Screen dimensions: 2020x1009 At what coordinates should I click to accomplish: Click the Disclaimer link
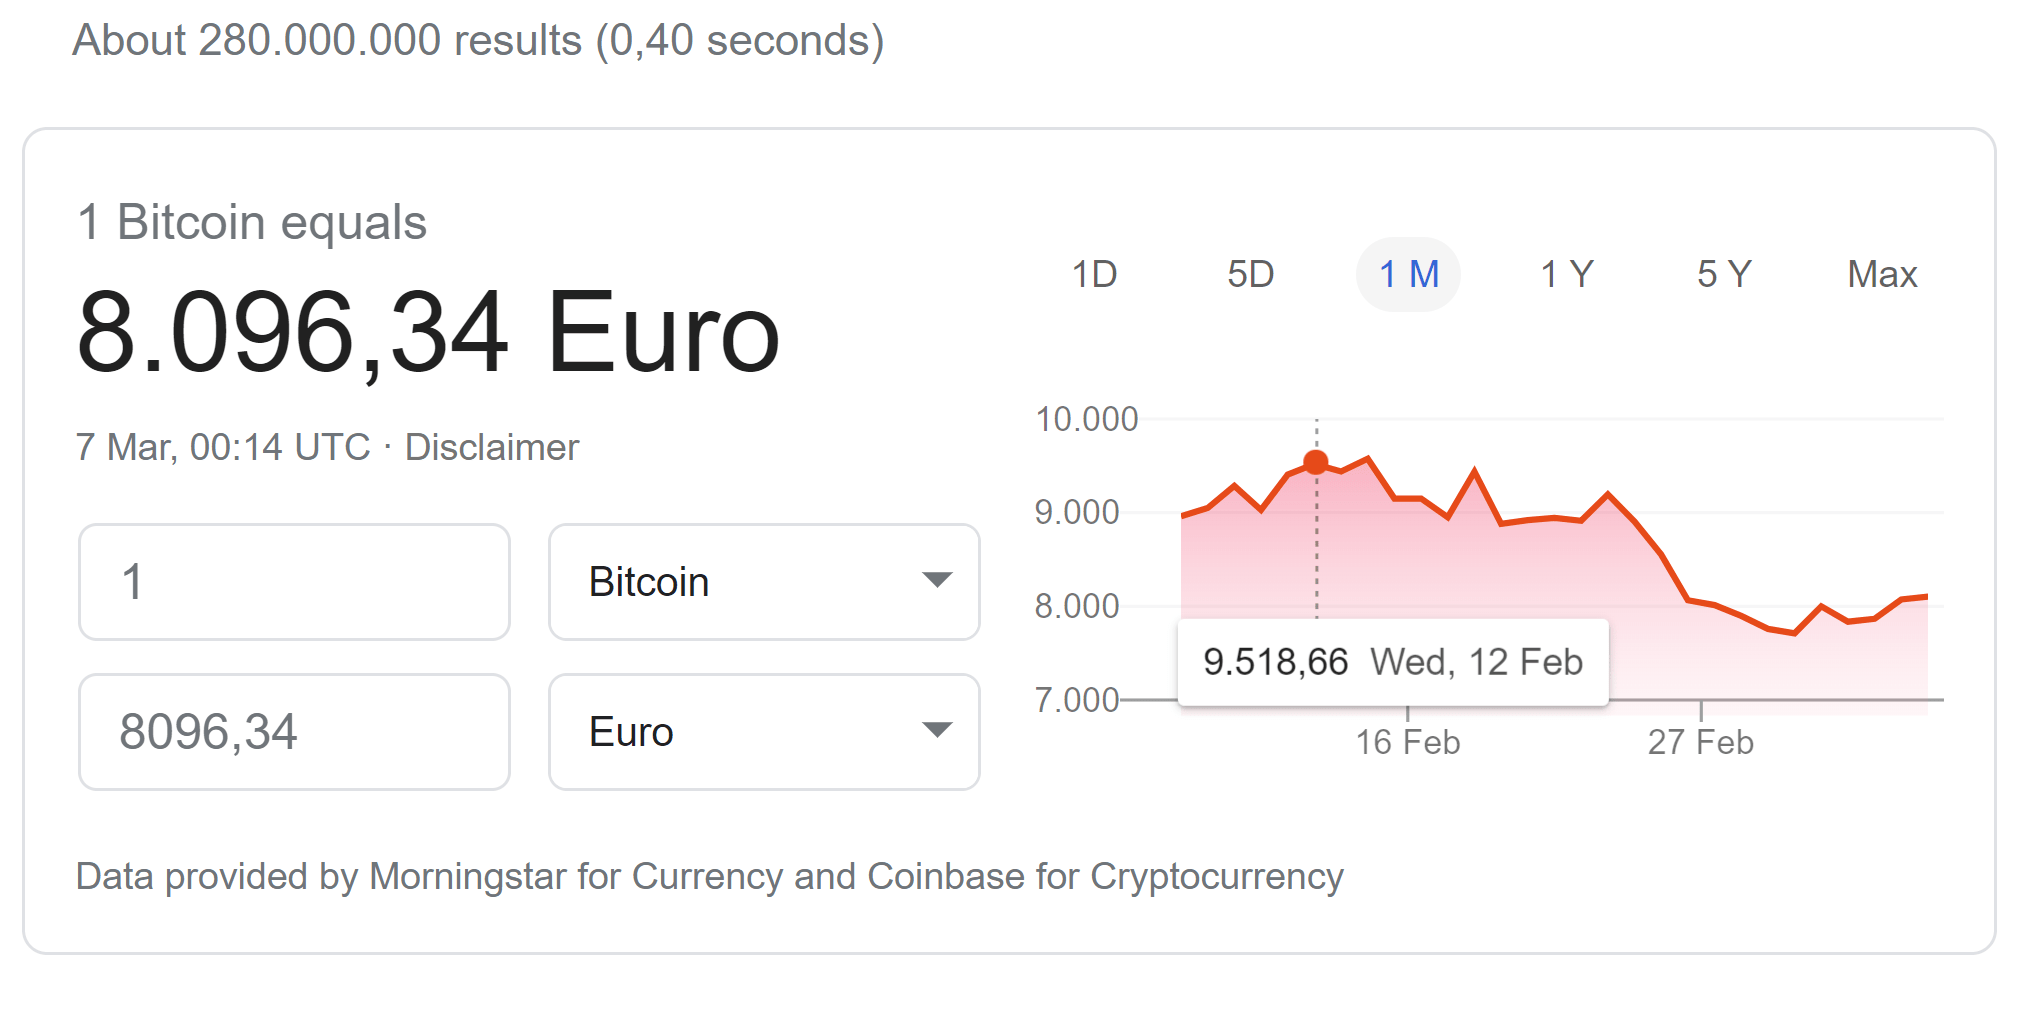491,447
